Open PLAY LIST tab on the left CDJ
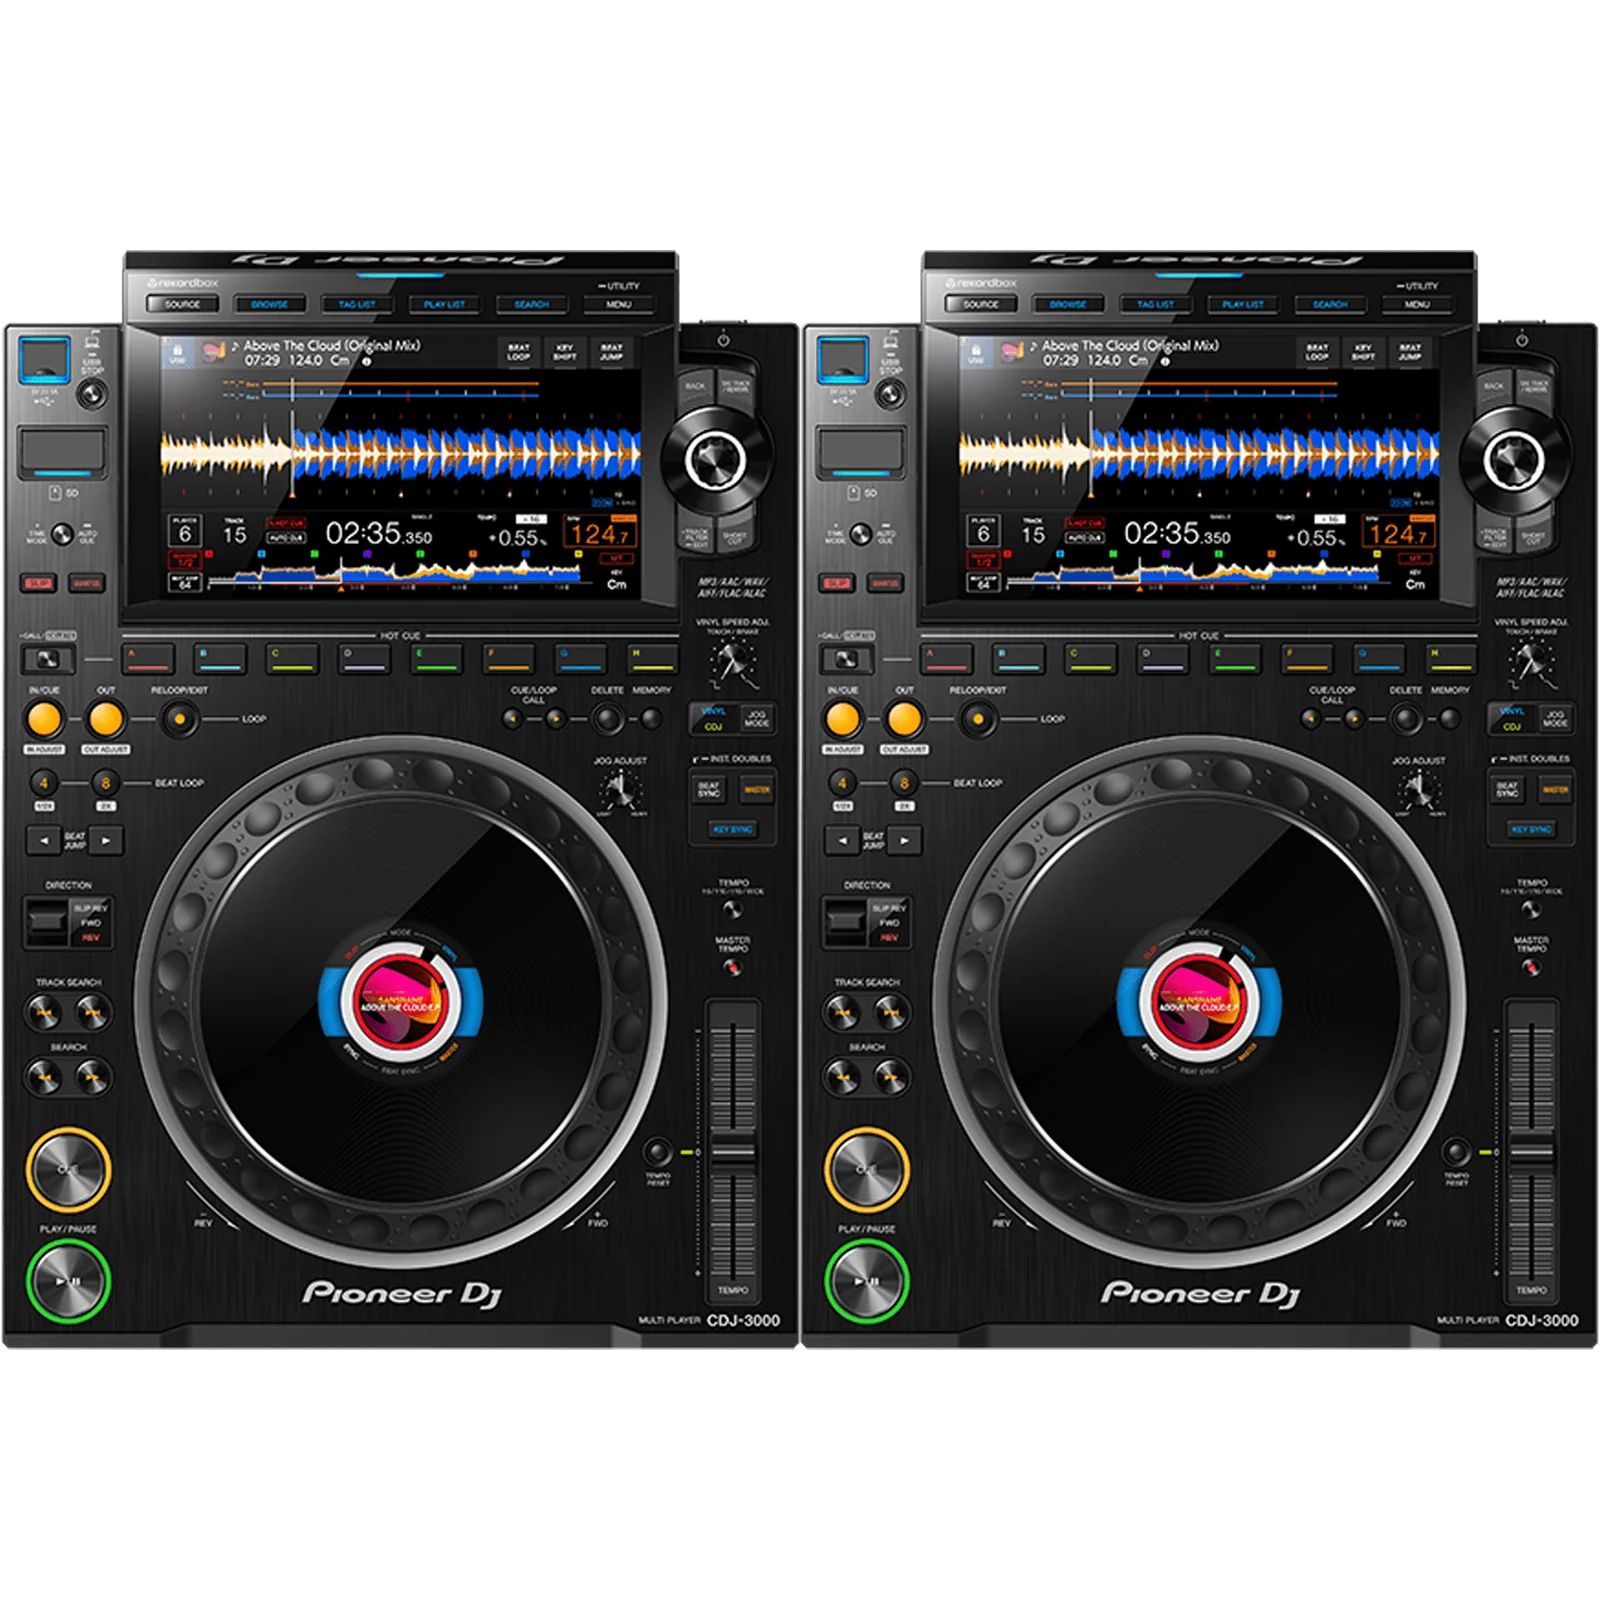 click(x=444, y=304)
